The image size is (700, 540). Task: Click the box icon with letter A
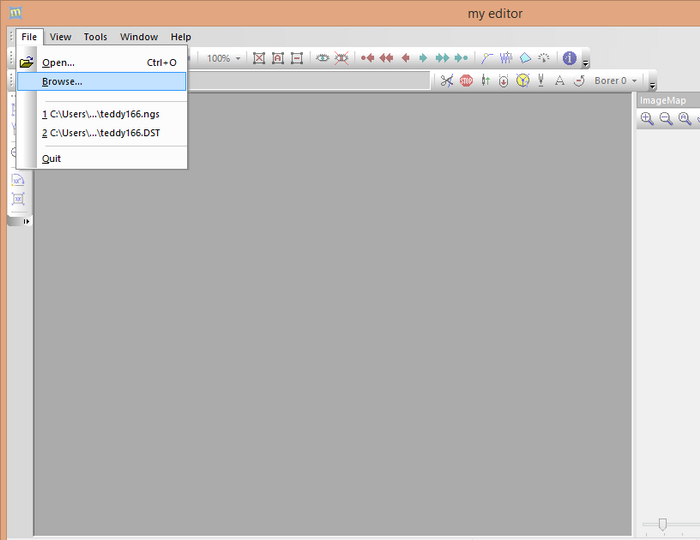pos(278,58)
